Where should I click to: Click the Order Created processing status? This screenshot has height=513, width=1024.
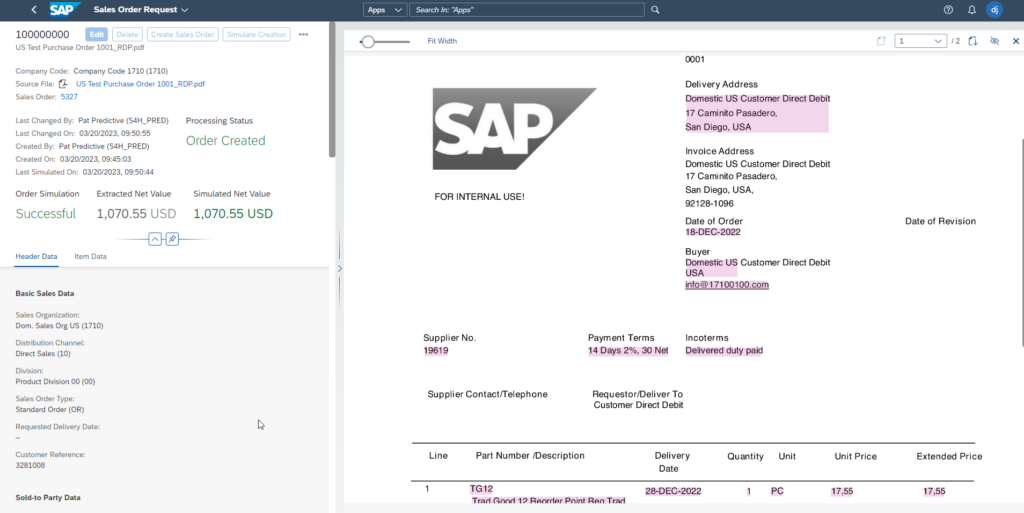pos(225,140)
